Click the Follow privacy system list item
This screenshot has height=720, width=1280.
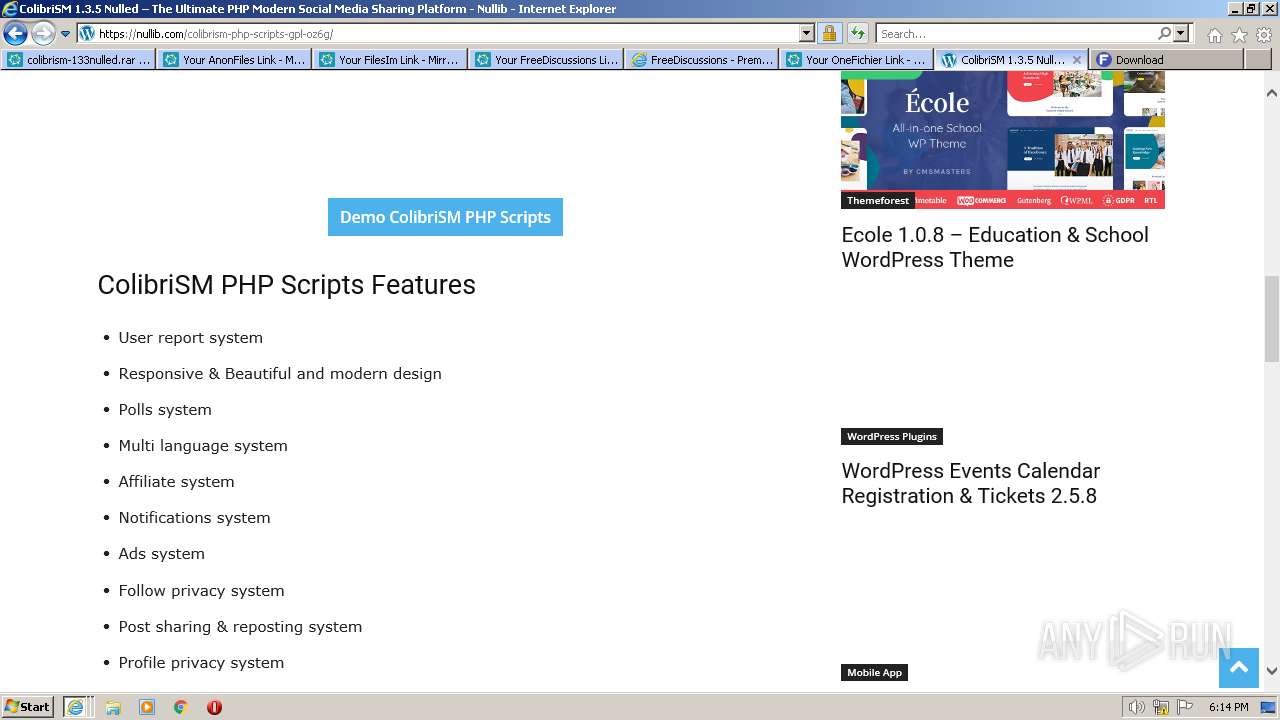[x=201, y=591]
